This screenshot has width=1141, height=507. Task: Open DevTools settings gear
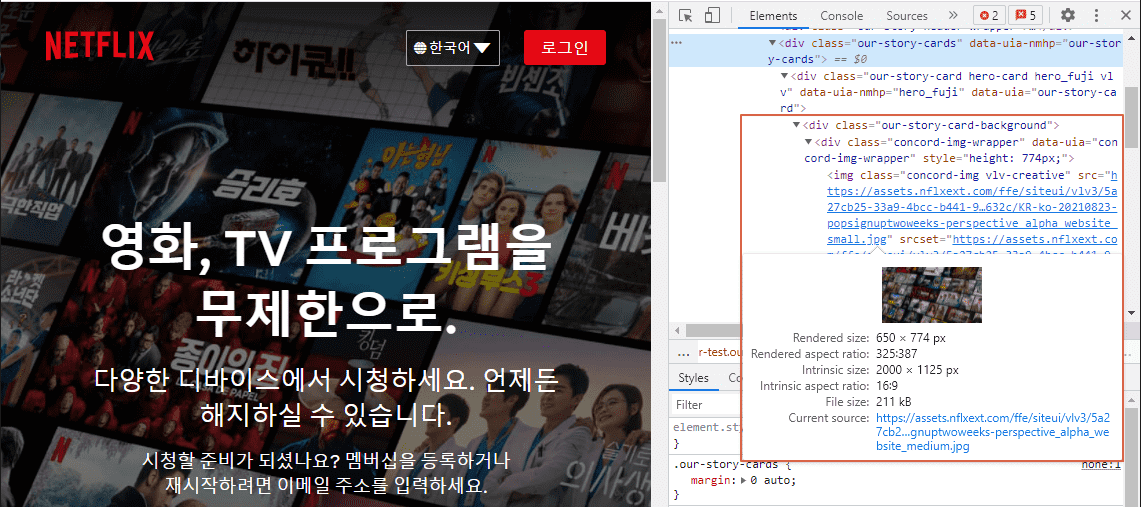click(1068, 15)
